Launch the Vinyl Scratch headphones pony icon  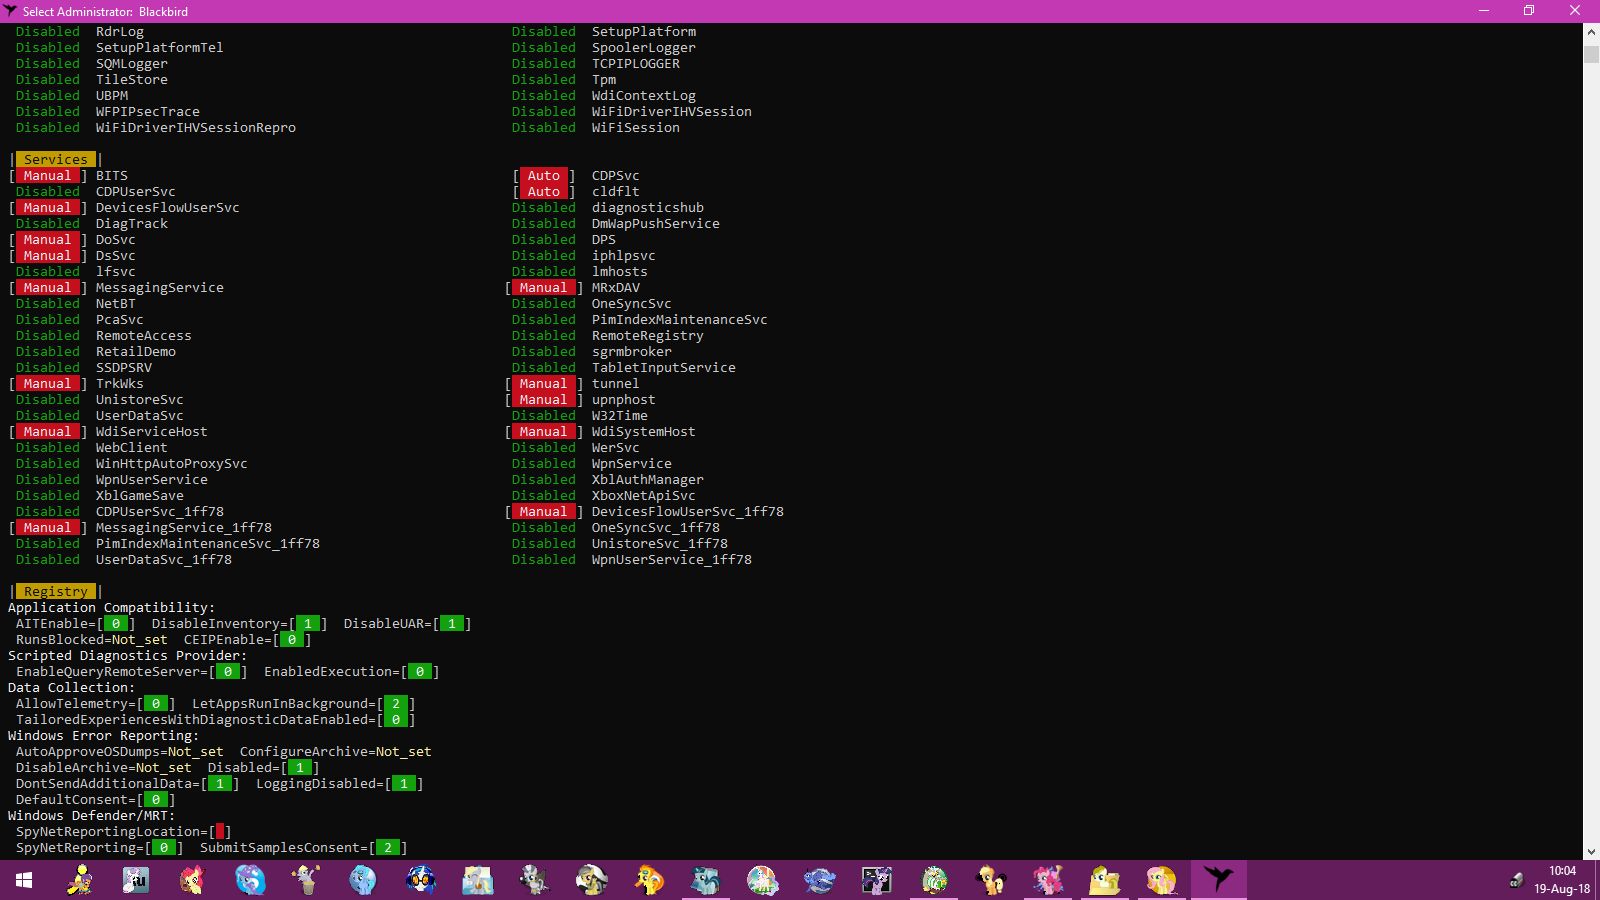tap(420, 880)
